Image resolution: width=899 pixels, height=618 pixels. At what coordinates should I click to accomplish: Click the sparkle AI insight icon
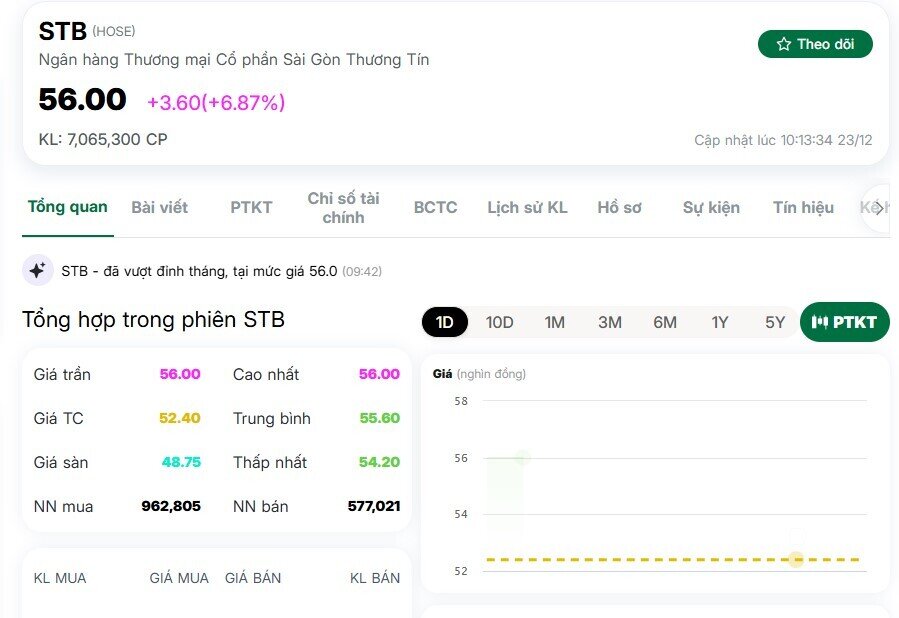(x=37, y=270)
